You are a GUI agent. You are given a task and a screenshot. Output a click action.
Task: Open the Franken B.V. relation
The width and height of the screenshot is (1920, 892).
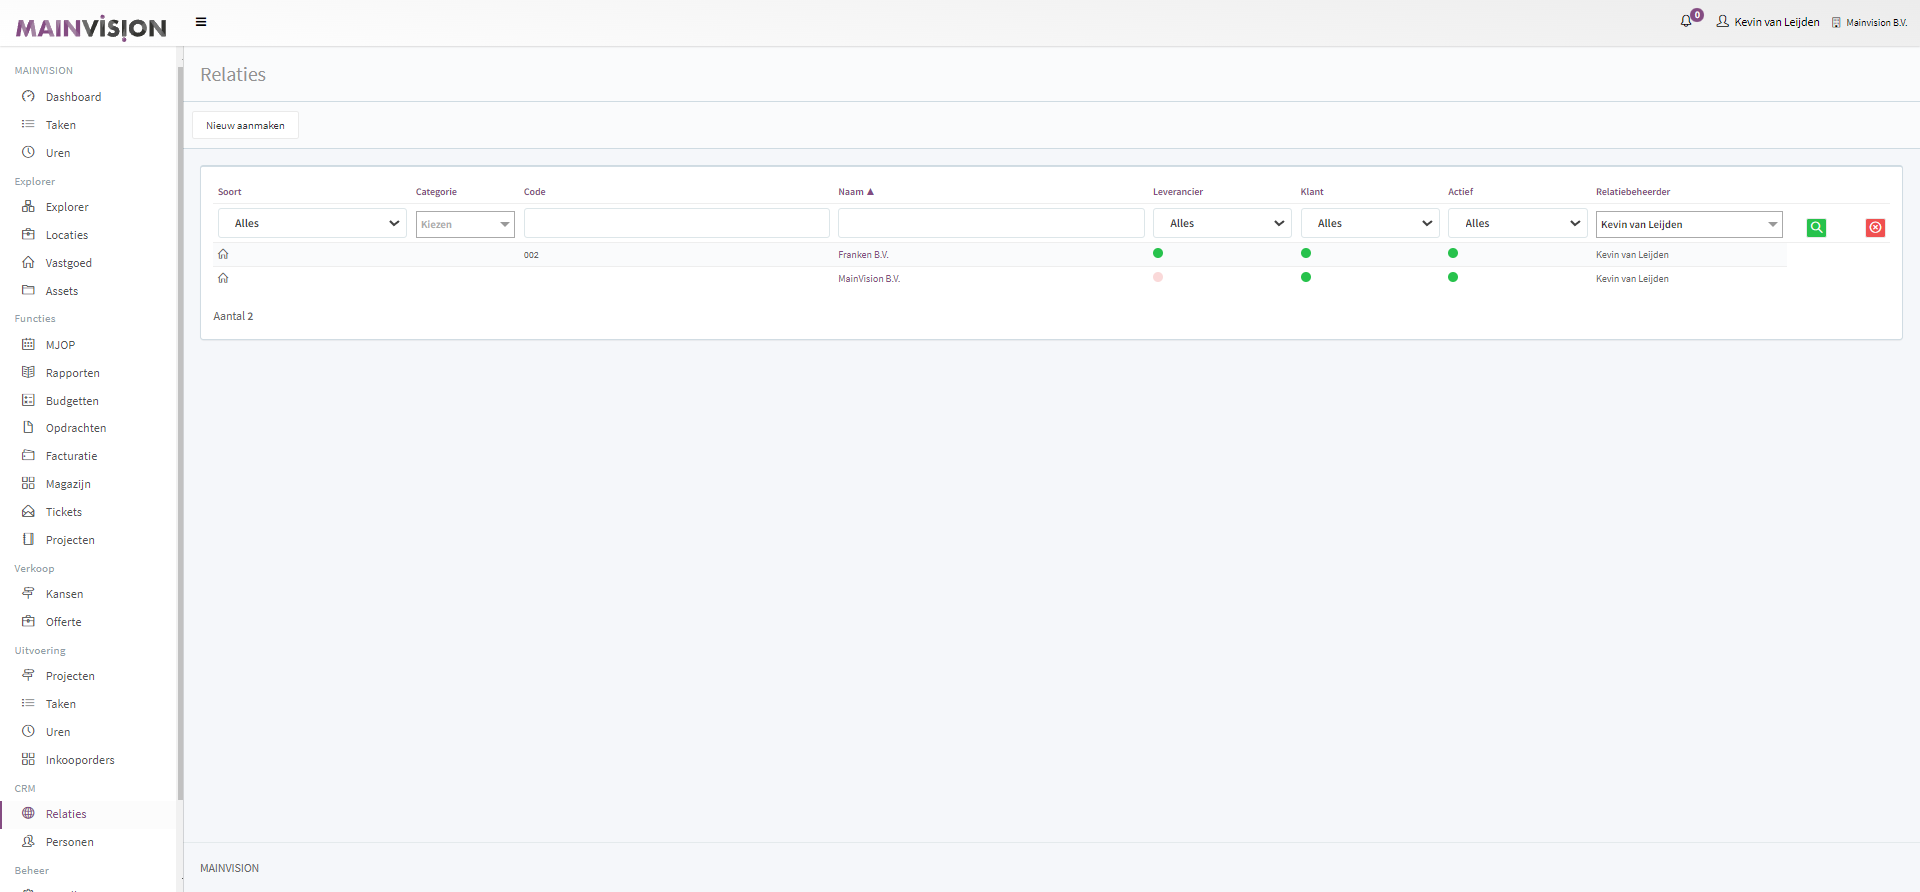tap(863, 255)
